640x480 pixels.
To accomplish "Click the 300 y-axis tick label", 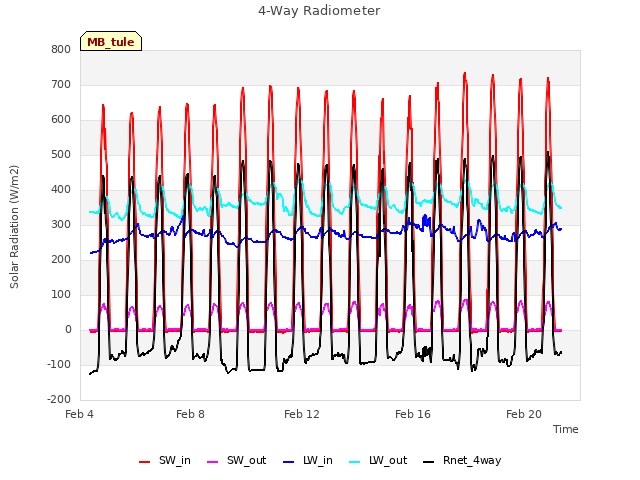I will pyautogui.click(x=61, y=224).
